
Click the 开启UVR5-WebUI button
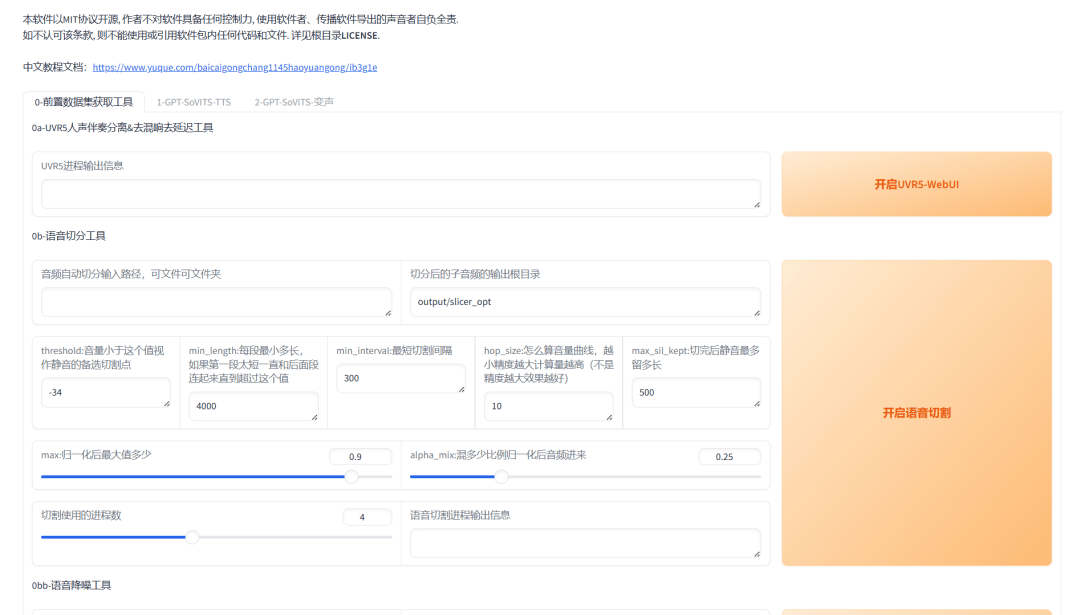point(916,184)
